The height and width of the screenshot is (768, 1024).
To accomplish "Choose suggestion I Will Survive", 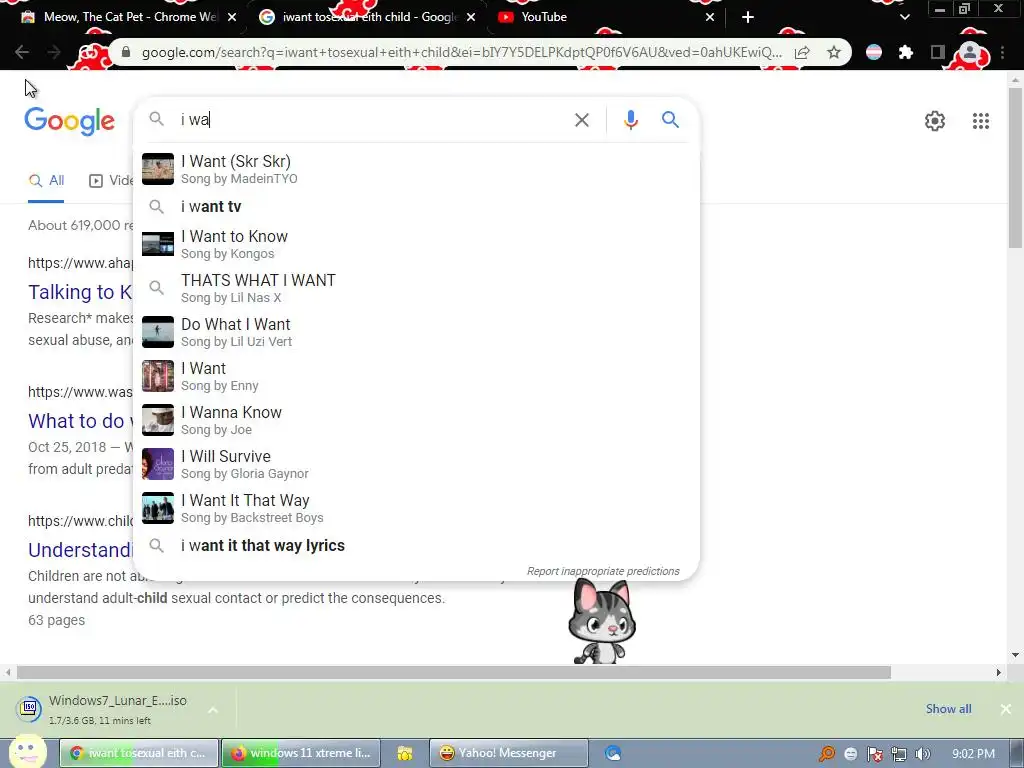I will (416, 464).
